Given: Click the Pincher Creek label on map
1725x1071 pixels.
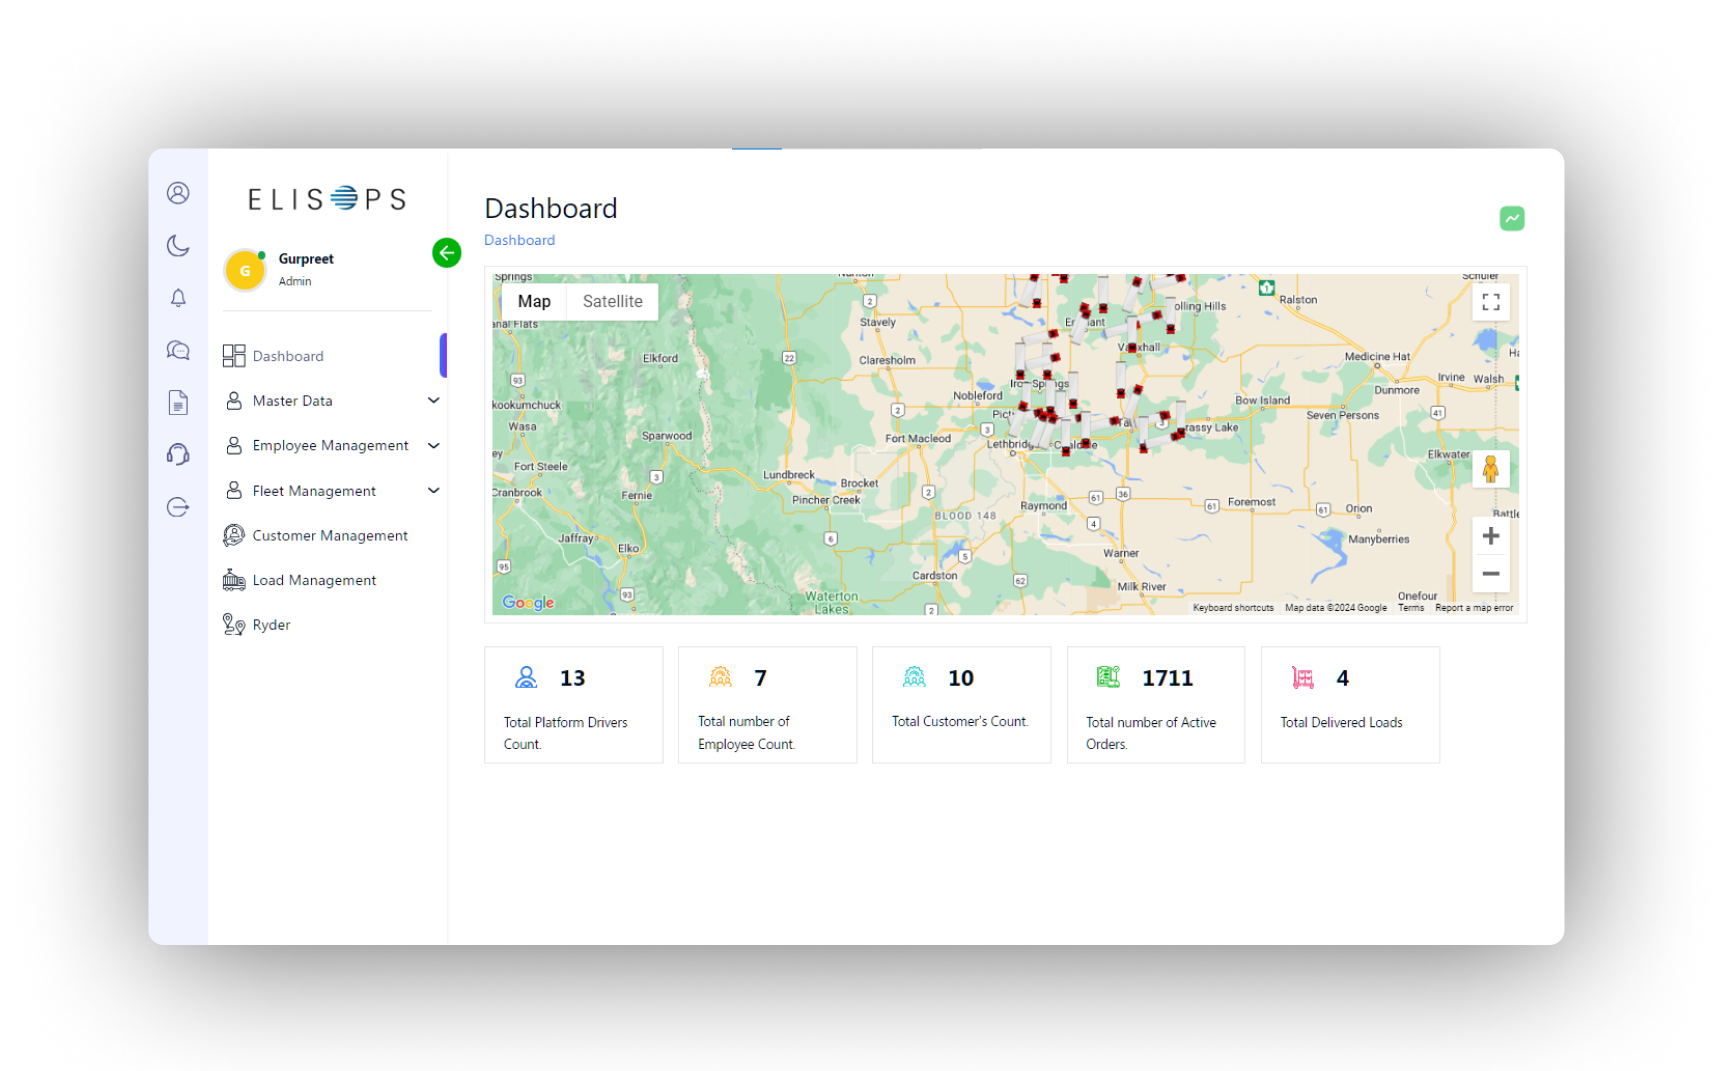Looking at the screenshot, I should [x=826, y=500].
